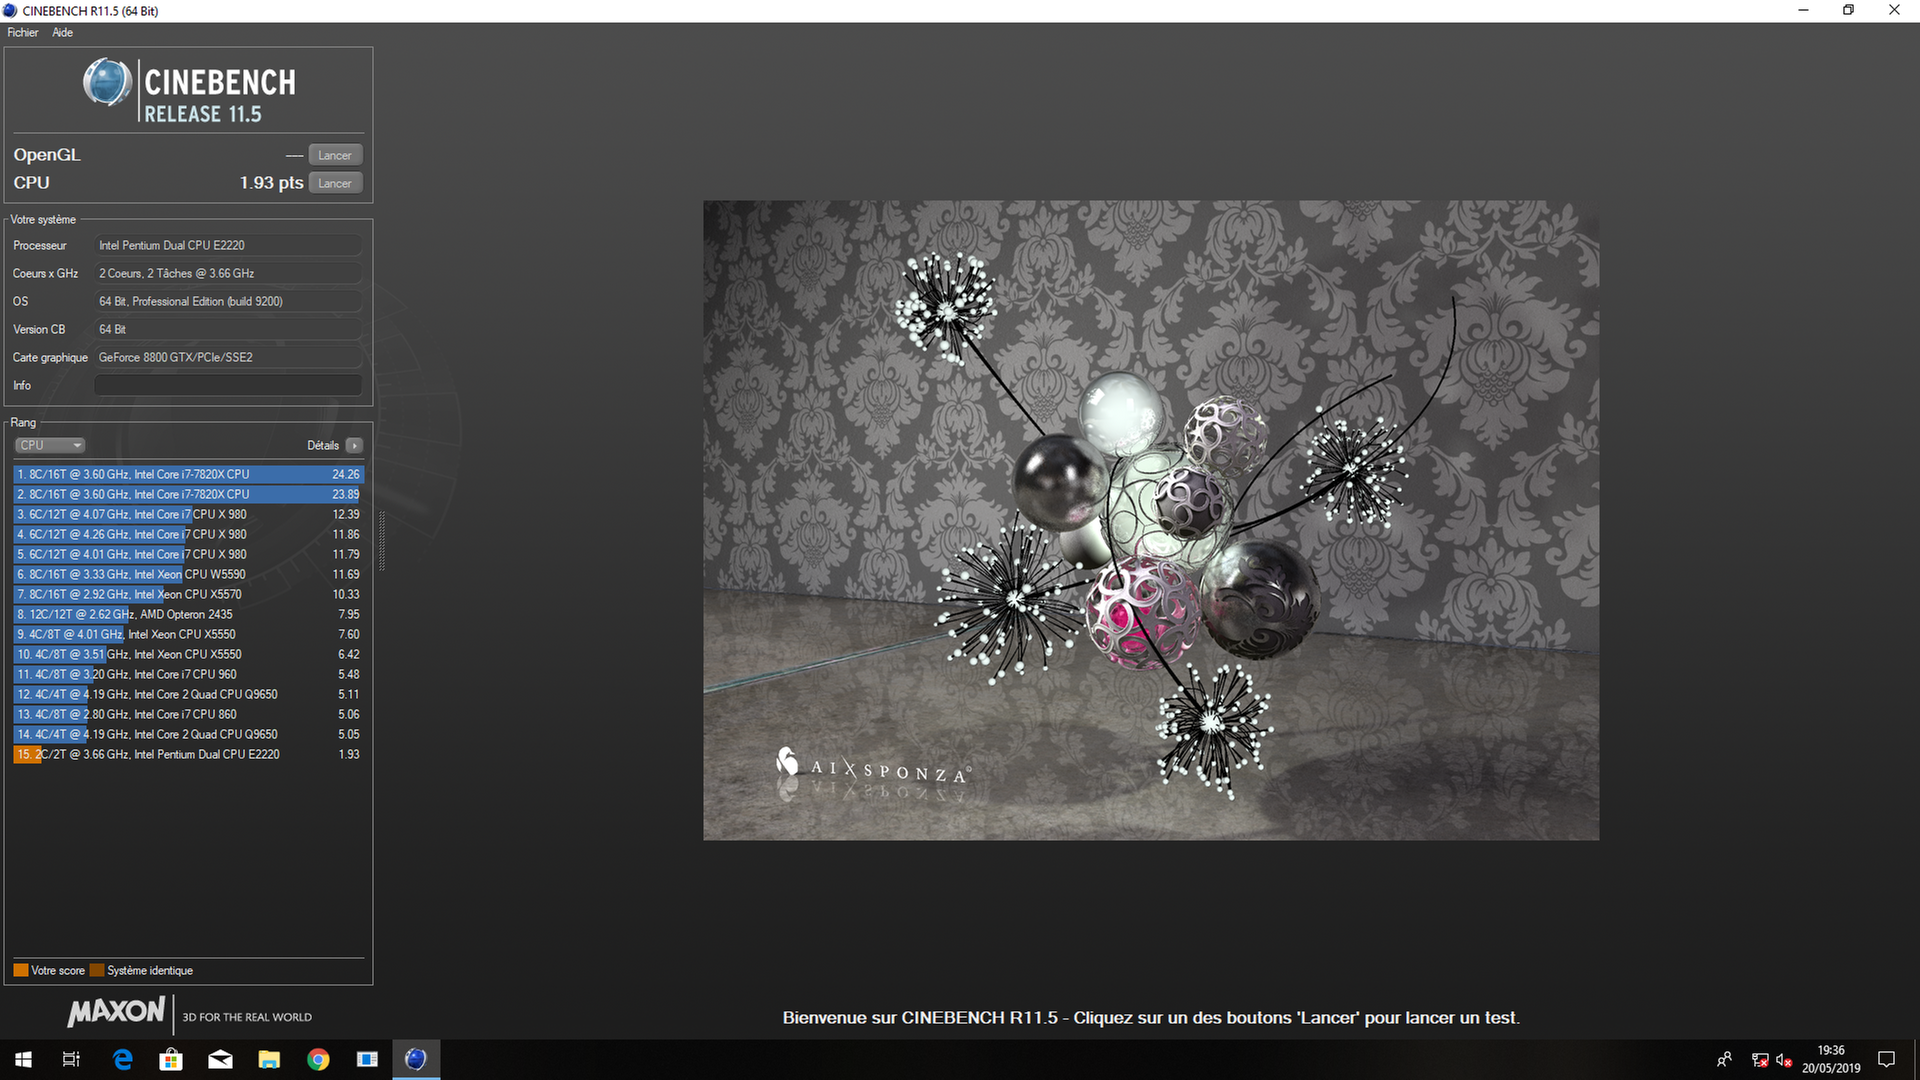The width and height of the screenshot is (1920, 1080).
Task: Open the Windows Start menu
Action: [23, 1059]
